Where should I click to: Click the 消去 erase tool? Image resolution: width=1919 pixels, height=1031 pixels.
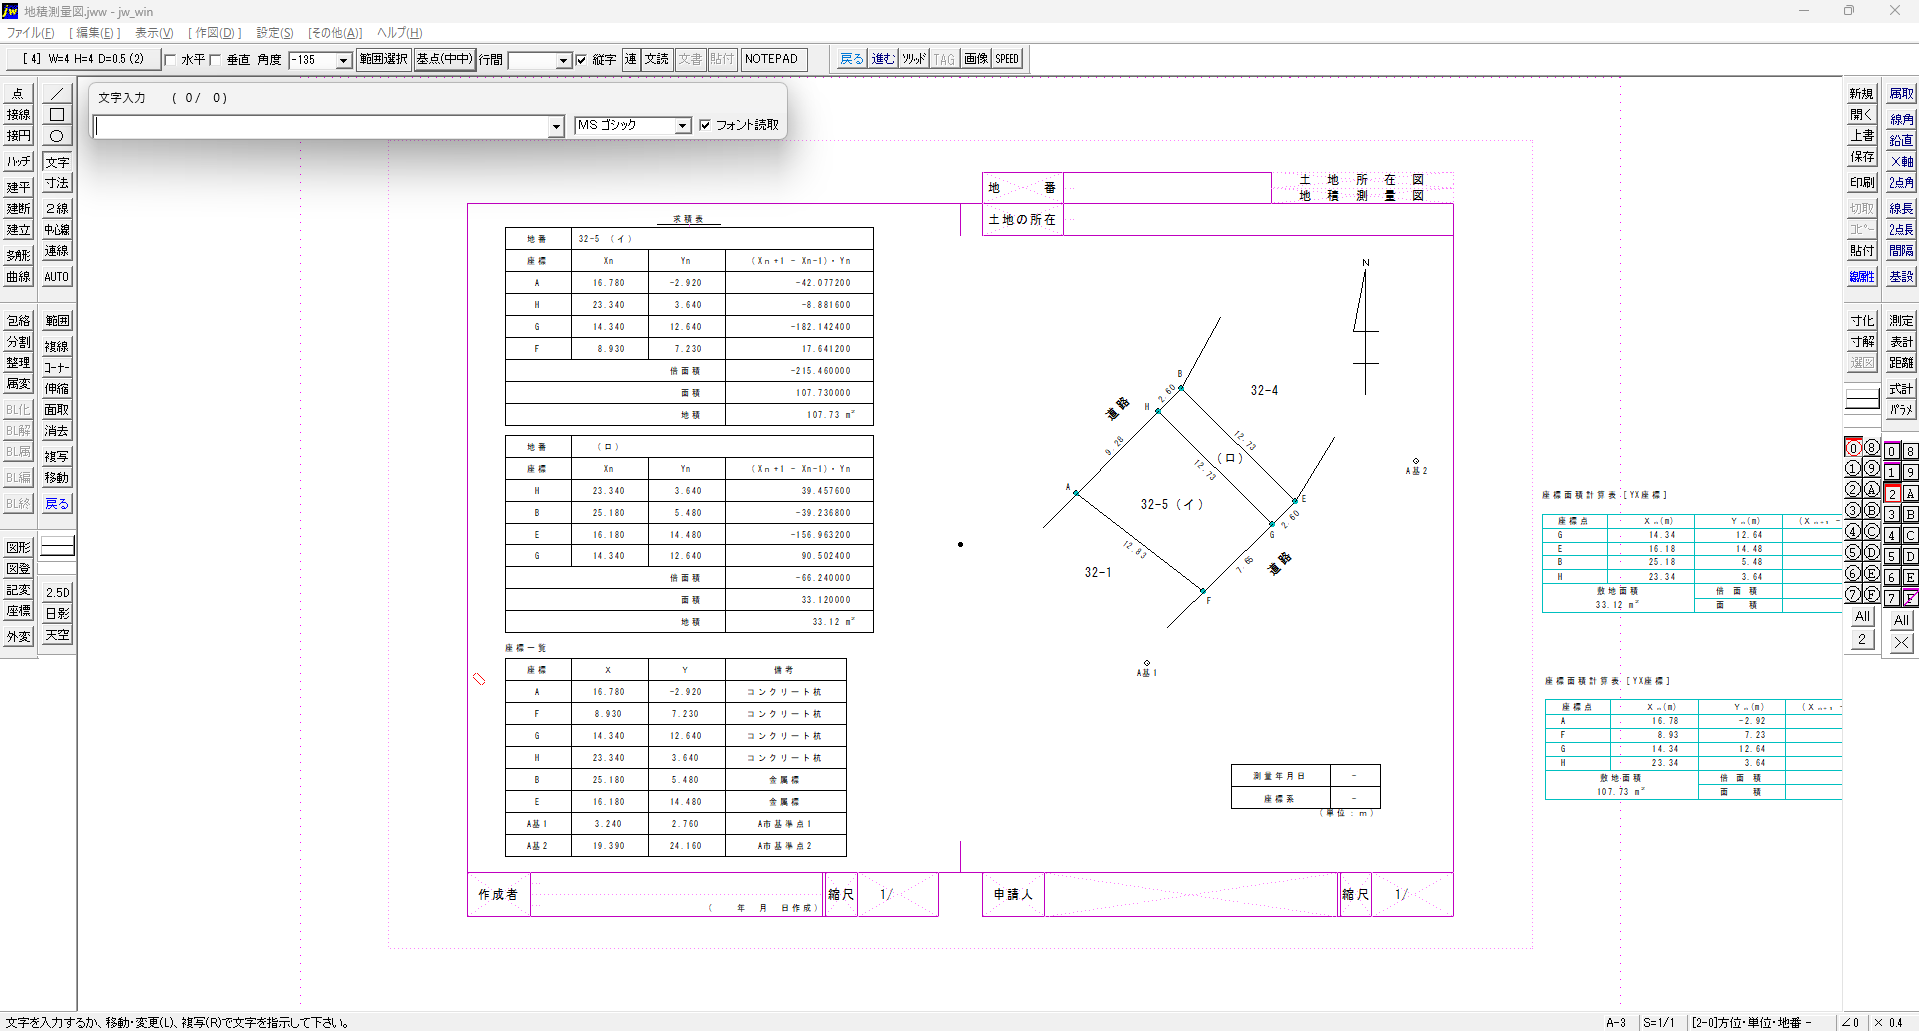pyautogui.click(x=57, y=431)
